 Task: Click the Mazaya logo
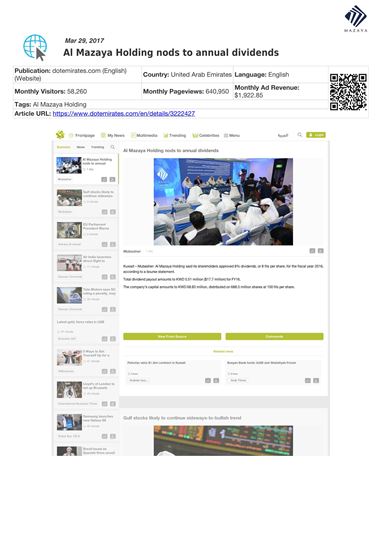(x=356, y=19)
